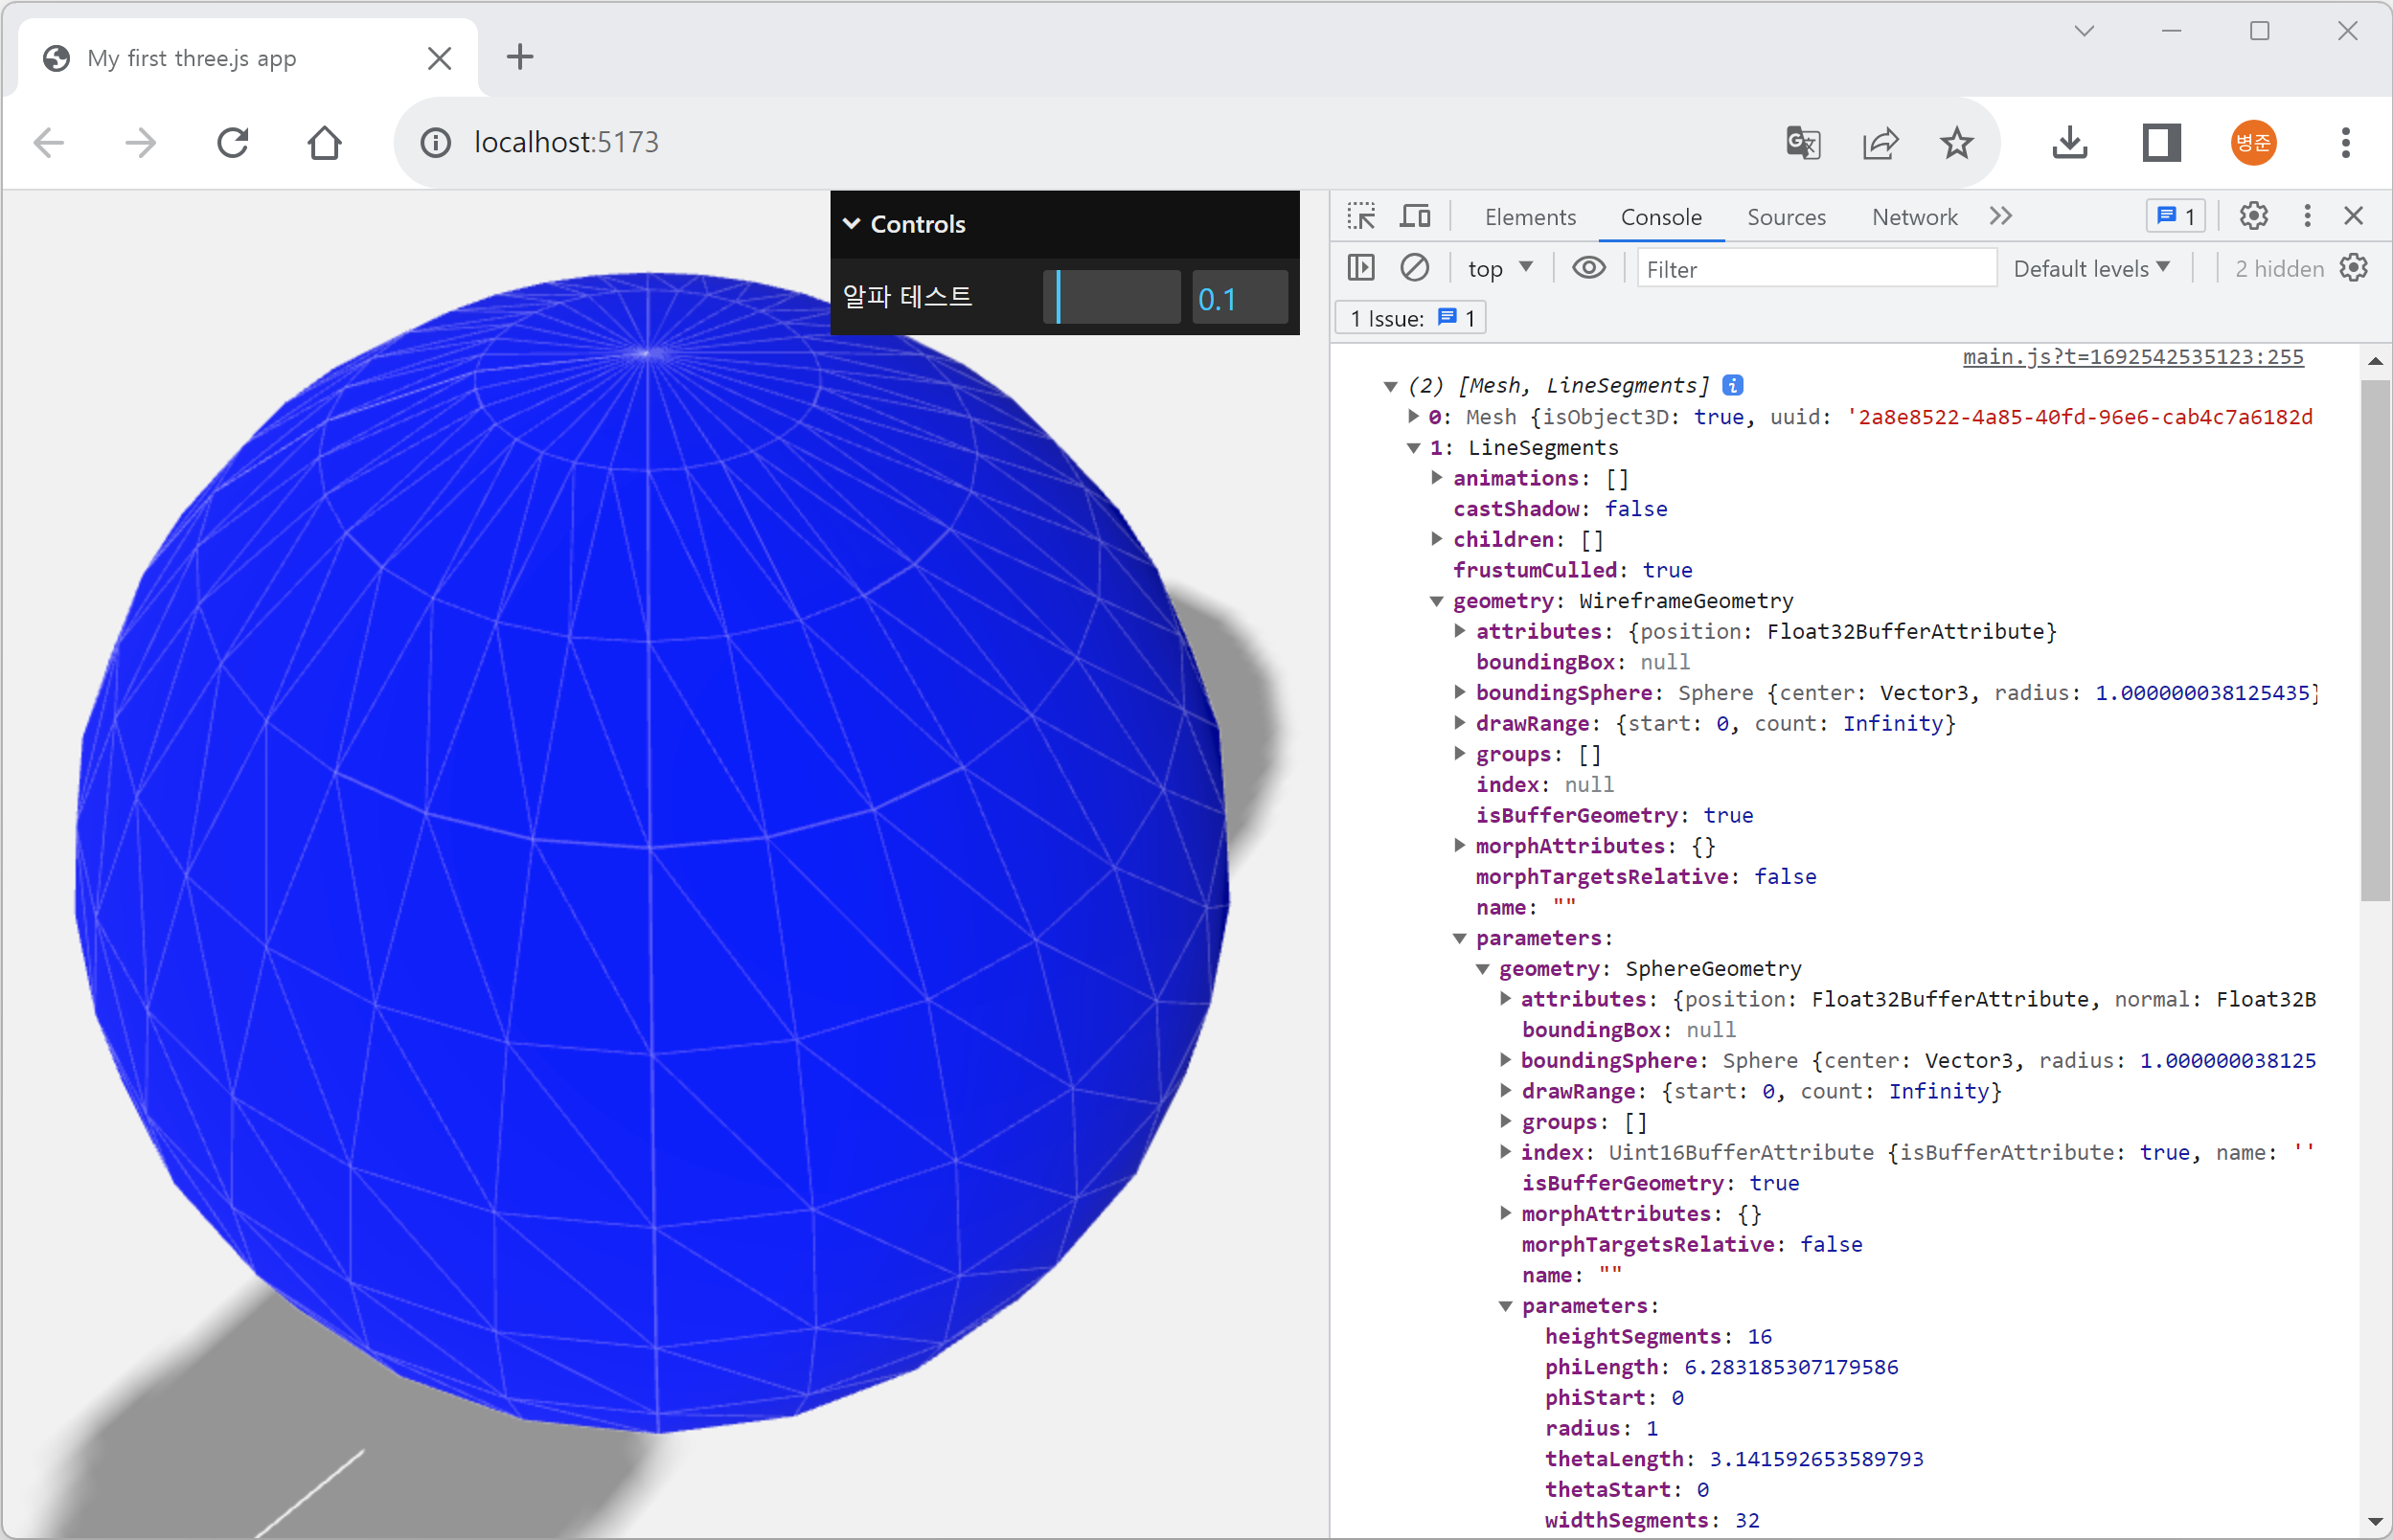Open the browser downloads icon
The height and width of the screenshot is (1540, 2393).
tap(2069, 143)
